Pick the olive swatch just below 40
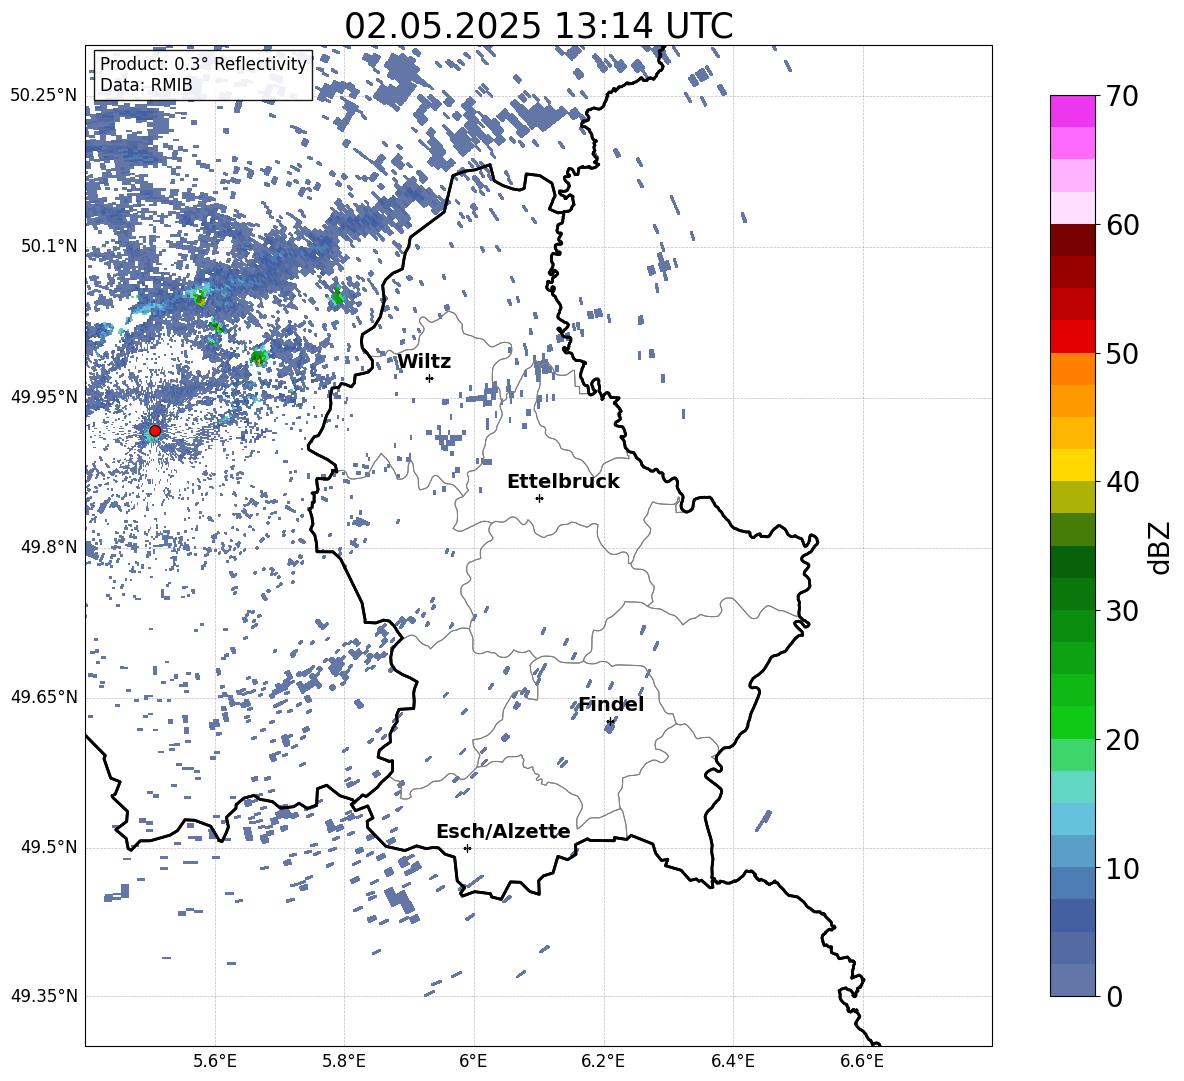This screenshot has height=1081, width=1184. (x=1072, y=497)
